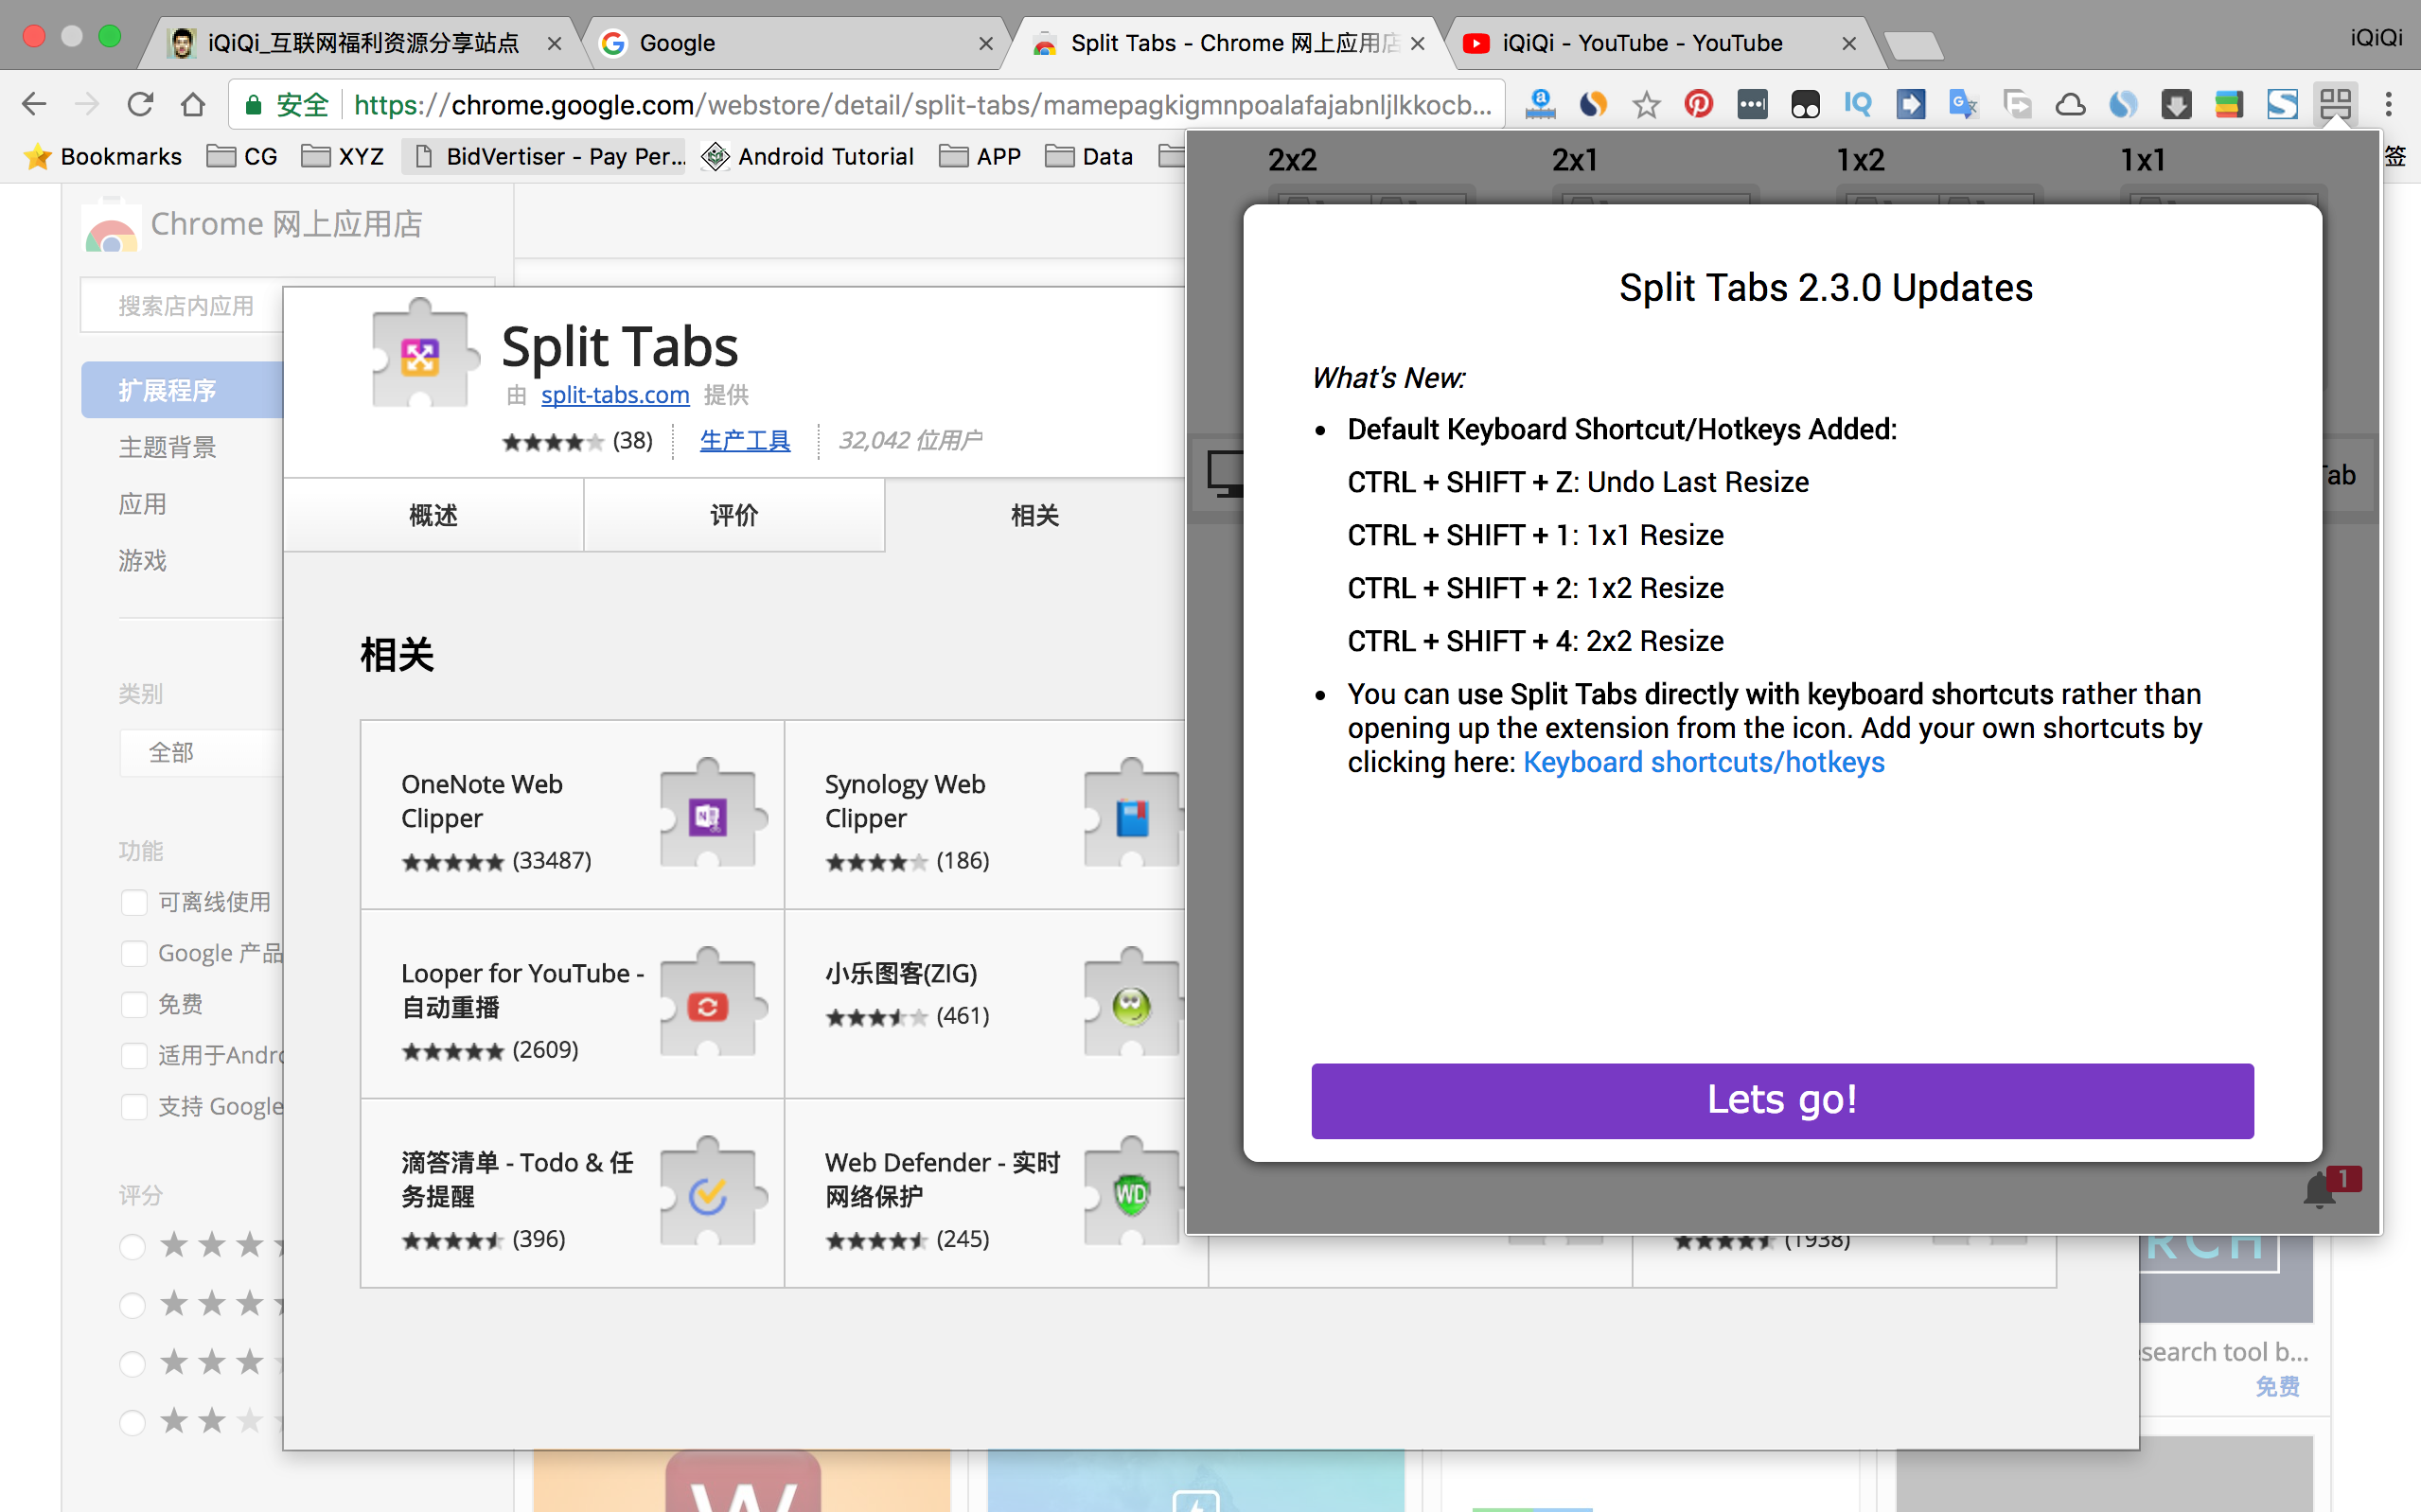Bookmark this page with the star icon

[x=1646, y=104]
